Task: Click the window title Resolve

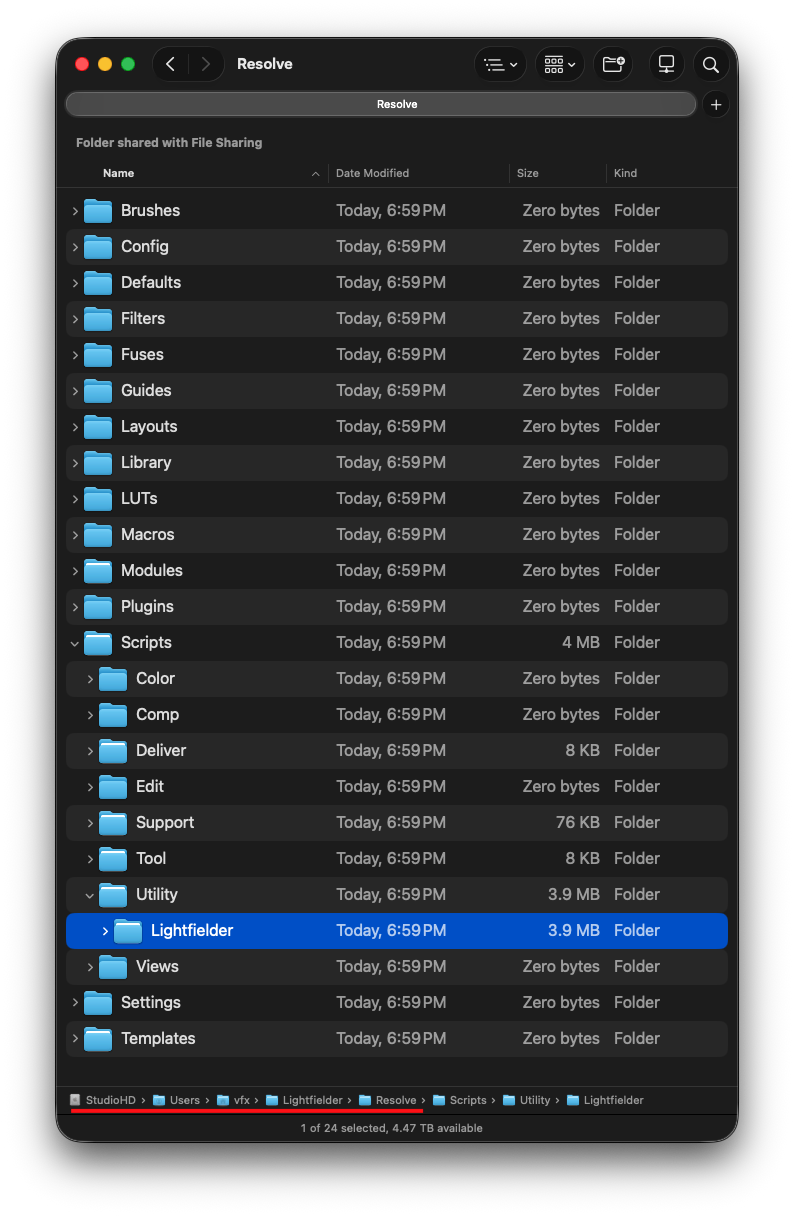Action: pos(265,64)
